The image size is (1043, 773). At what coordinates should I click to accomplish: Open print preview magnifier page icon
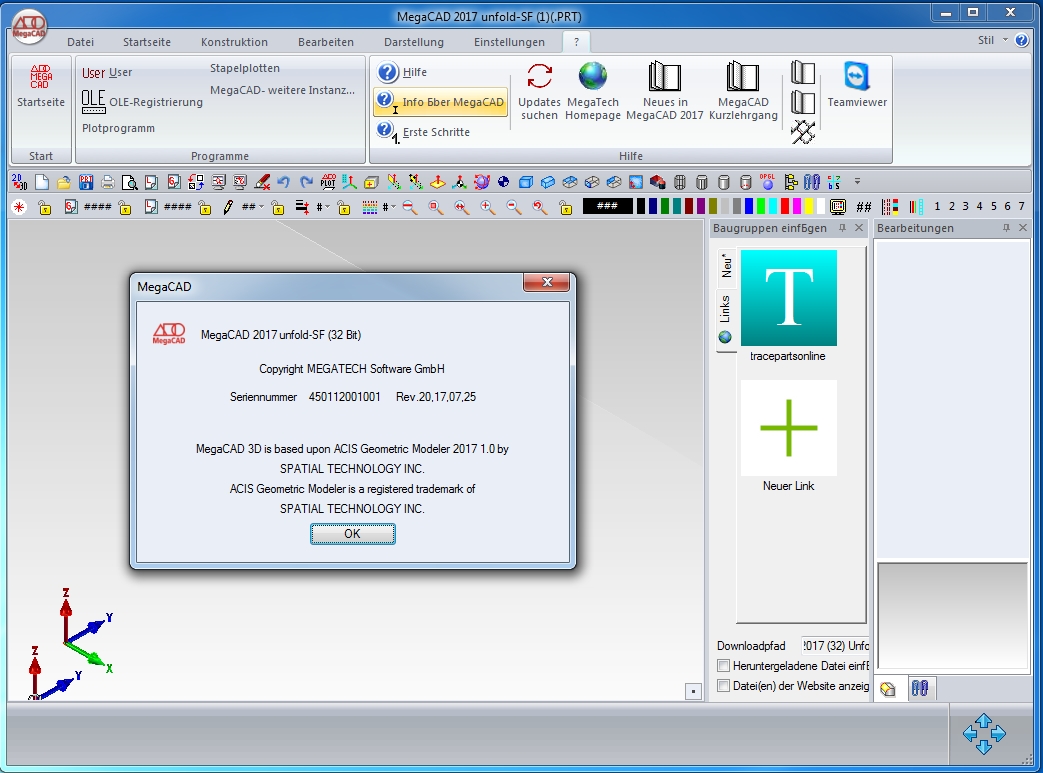[x=130, y=182]
